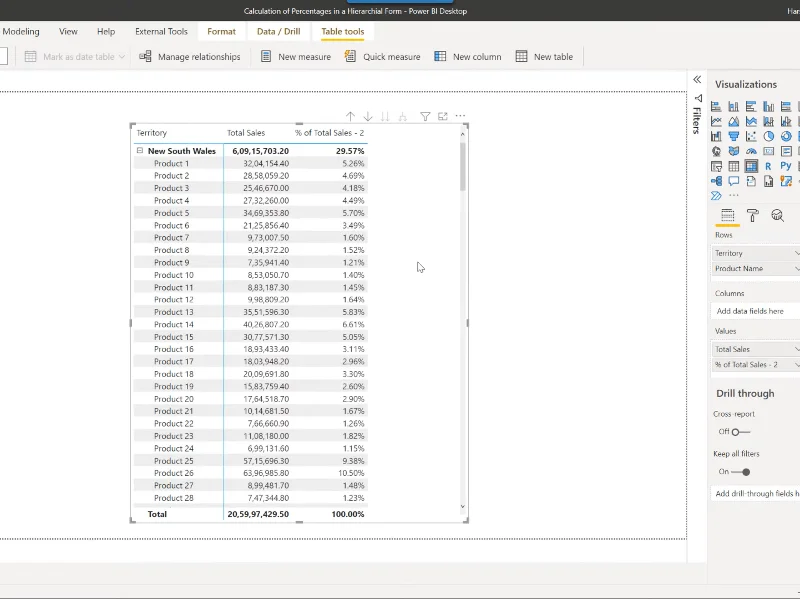Select the Gauge visual
The width and height of the screenshot is (800, 599).
coord(751,151)
